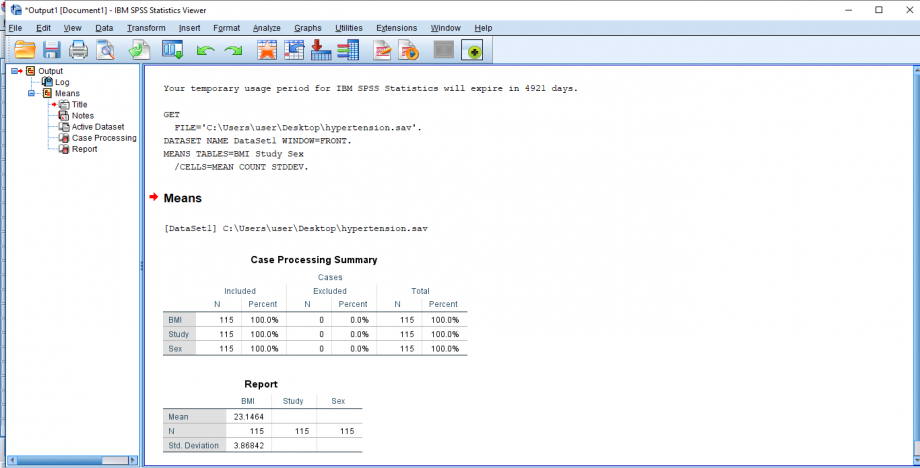Click the Redo arrow icon

233,50
